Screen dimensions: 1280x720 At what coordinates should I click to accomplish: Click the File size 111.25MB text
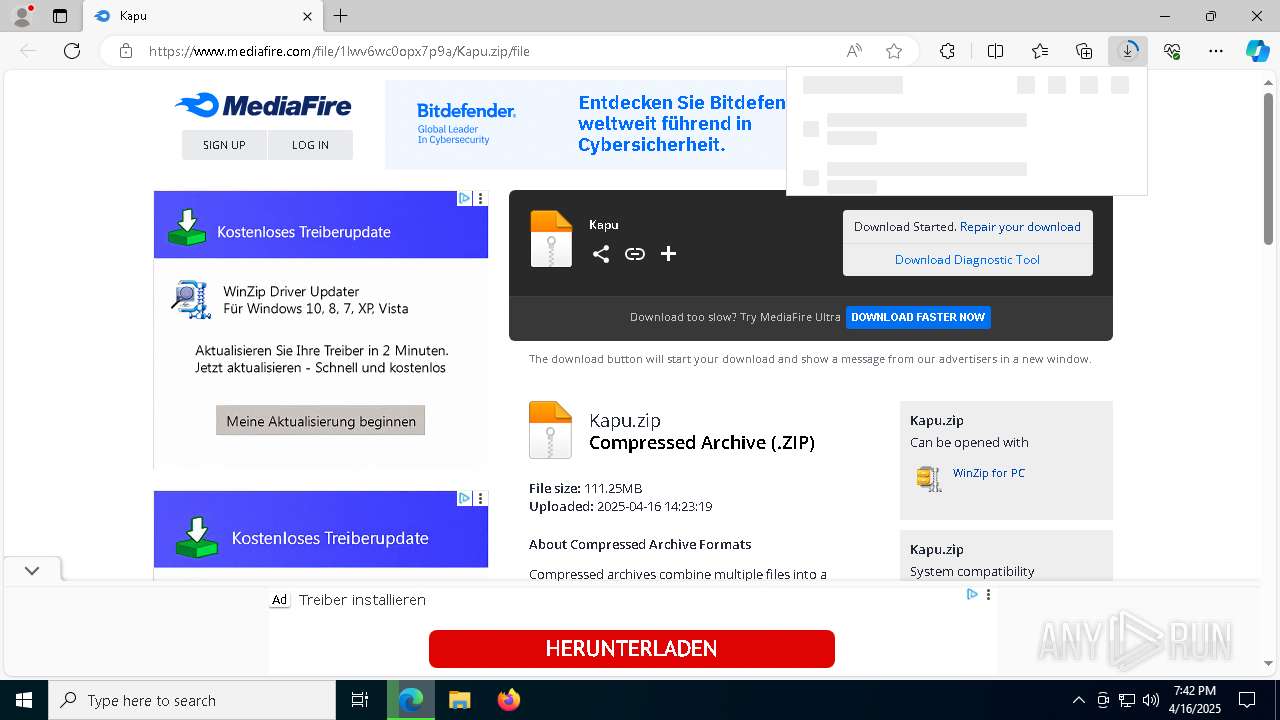(585, 489)
